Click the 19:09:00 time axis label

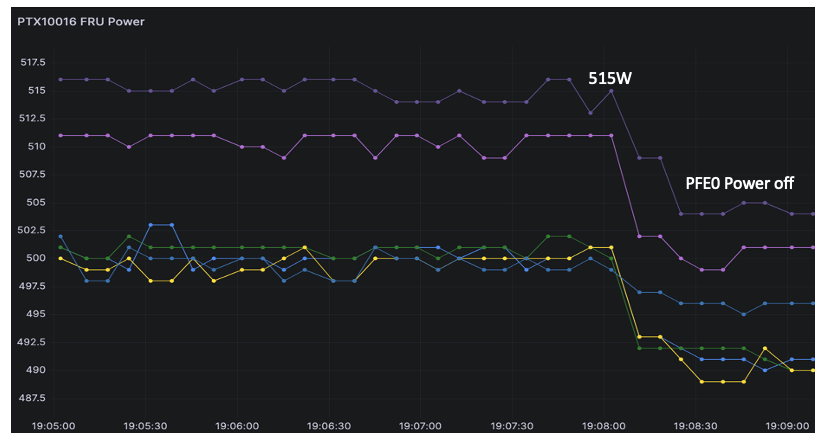(787, 426)
